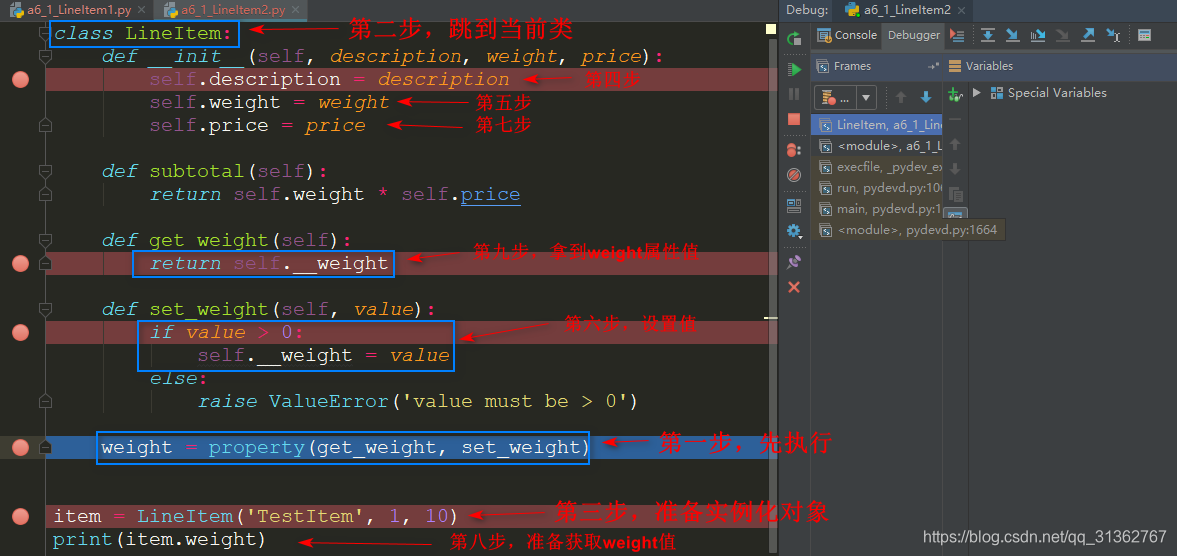Collapse the class LineItem code fold
1177x556 pixels.
click(44, 34)
